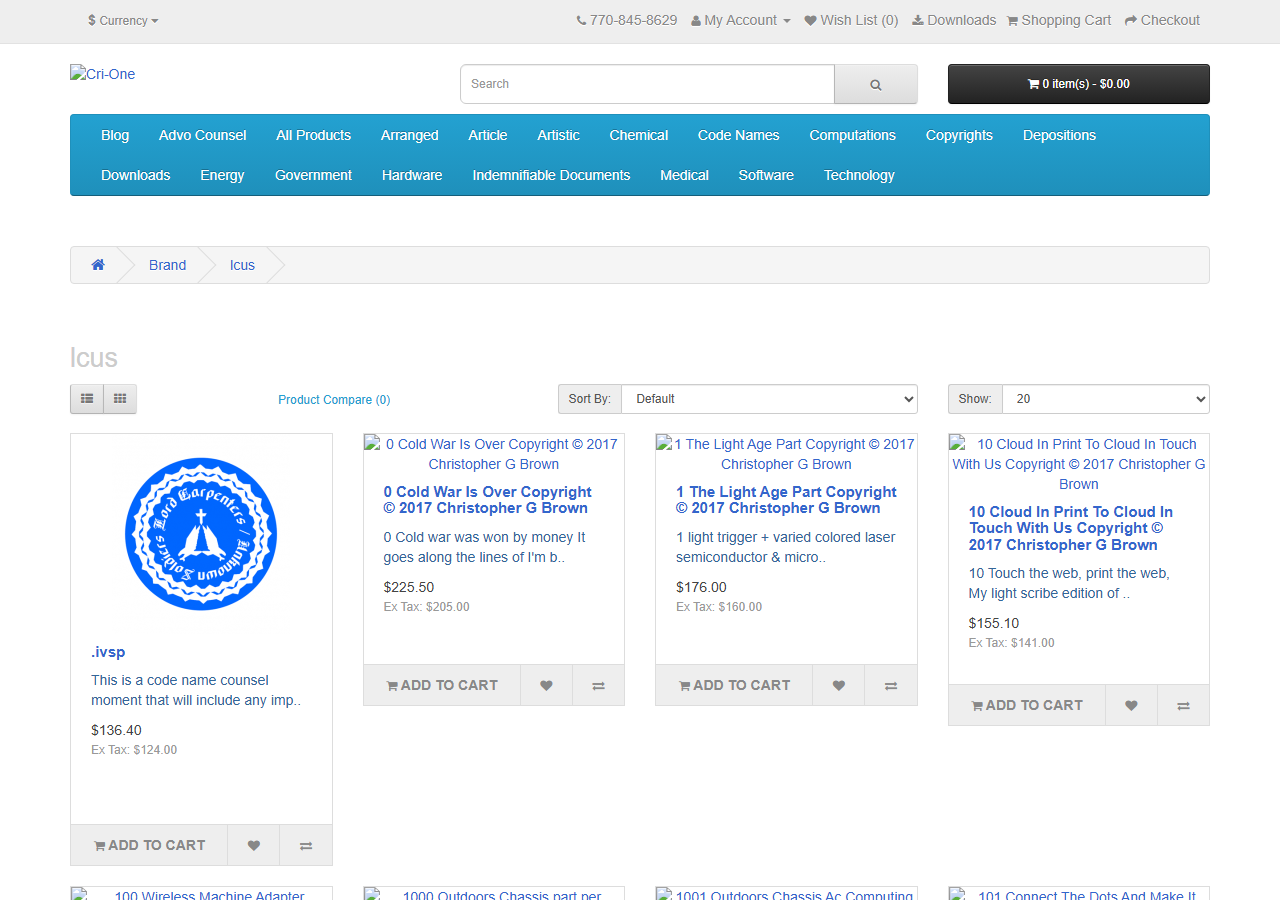
Task: Open the Energy category
Action: (x=222, y=175)
